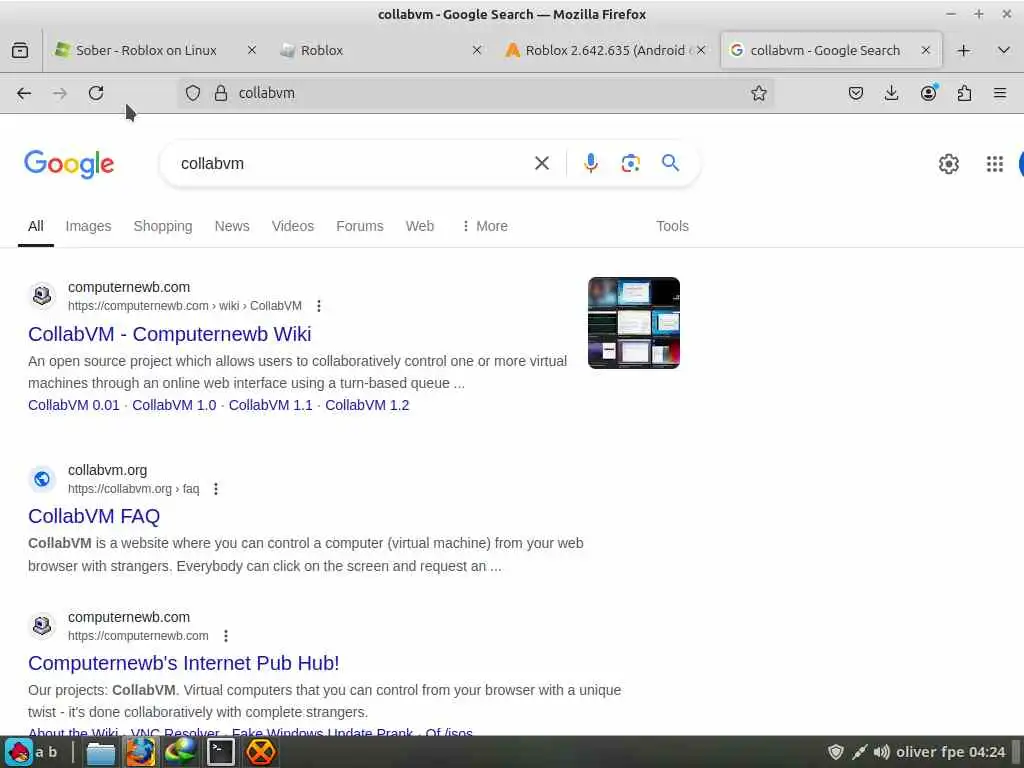Select the Videos search filter
The width and height of the screenshot is (1024, 768).
(293, 226)
